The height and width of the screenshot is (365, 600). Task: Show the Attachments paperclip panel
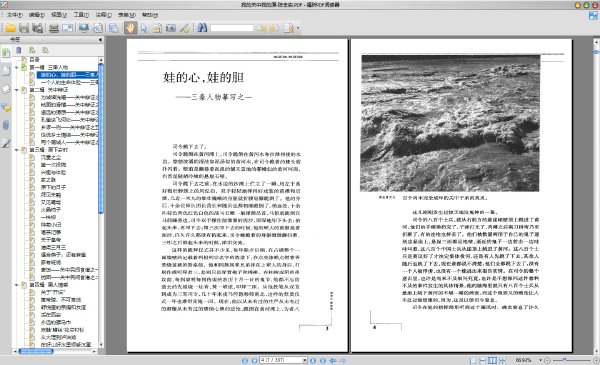[x=6, y=125]
